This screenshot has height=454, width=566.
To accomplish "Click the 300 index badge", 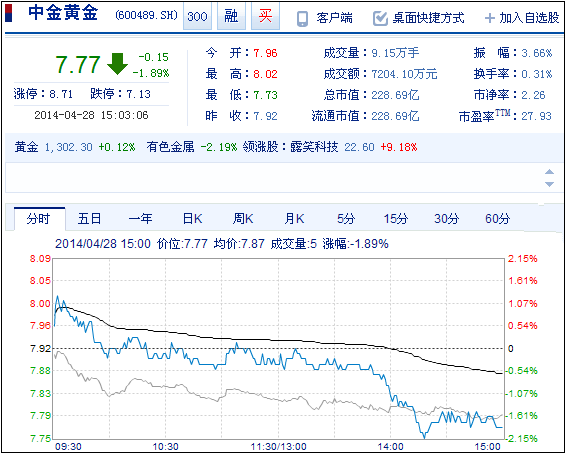I will (x=197, y=17).
